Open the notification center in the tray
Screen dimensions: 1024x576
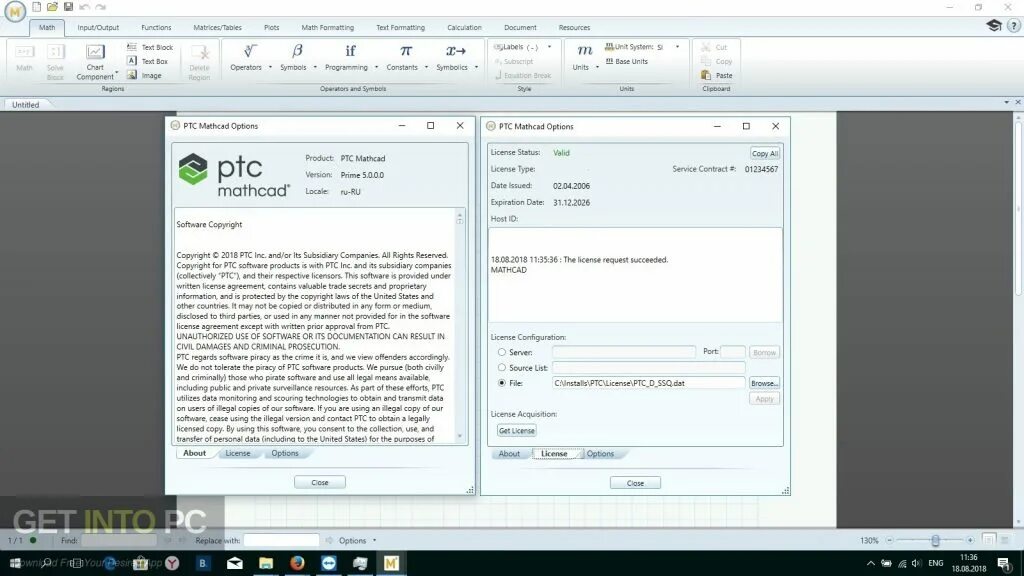(1004, 563)
